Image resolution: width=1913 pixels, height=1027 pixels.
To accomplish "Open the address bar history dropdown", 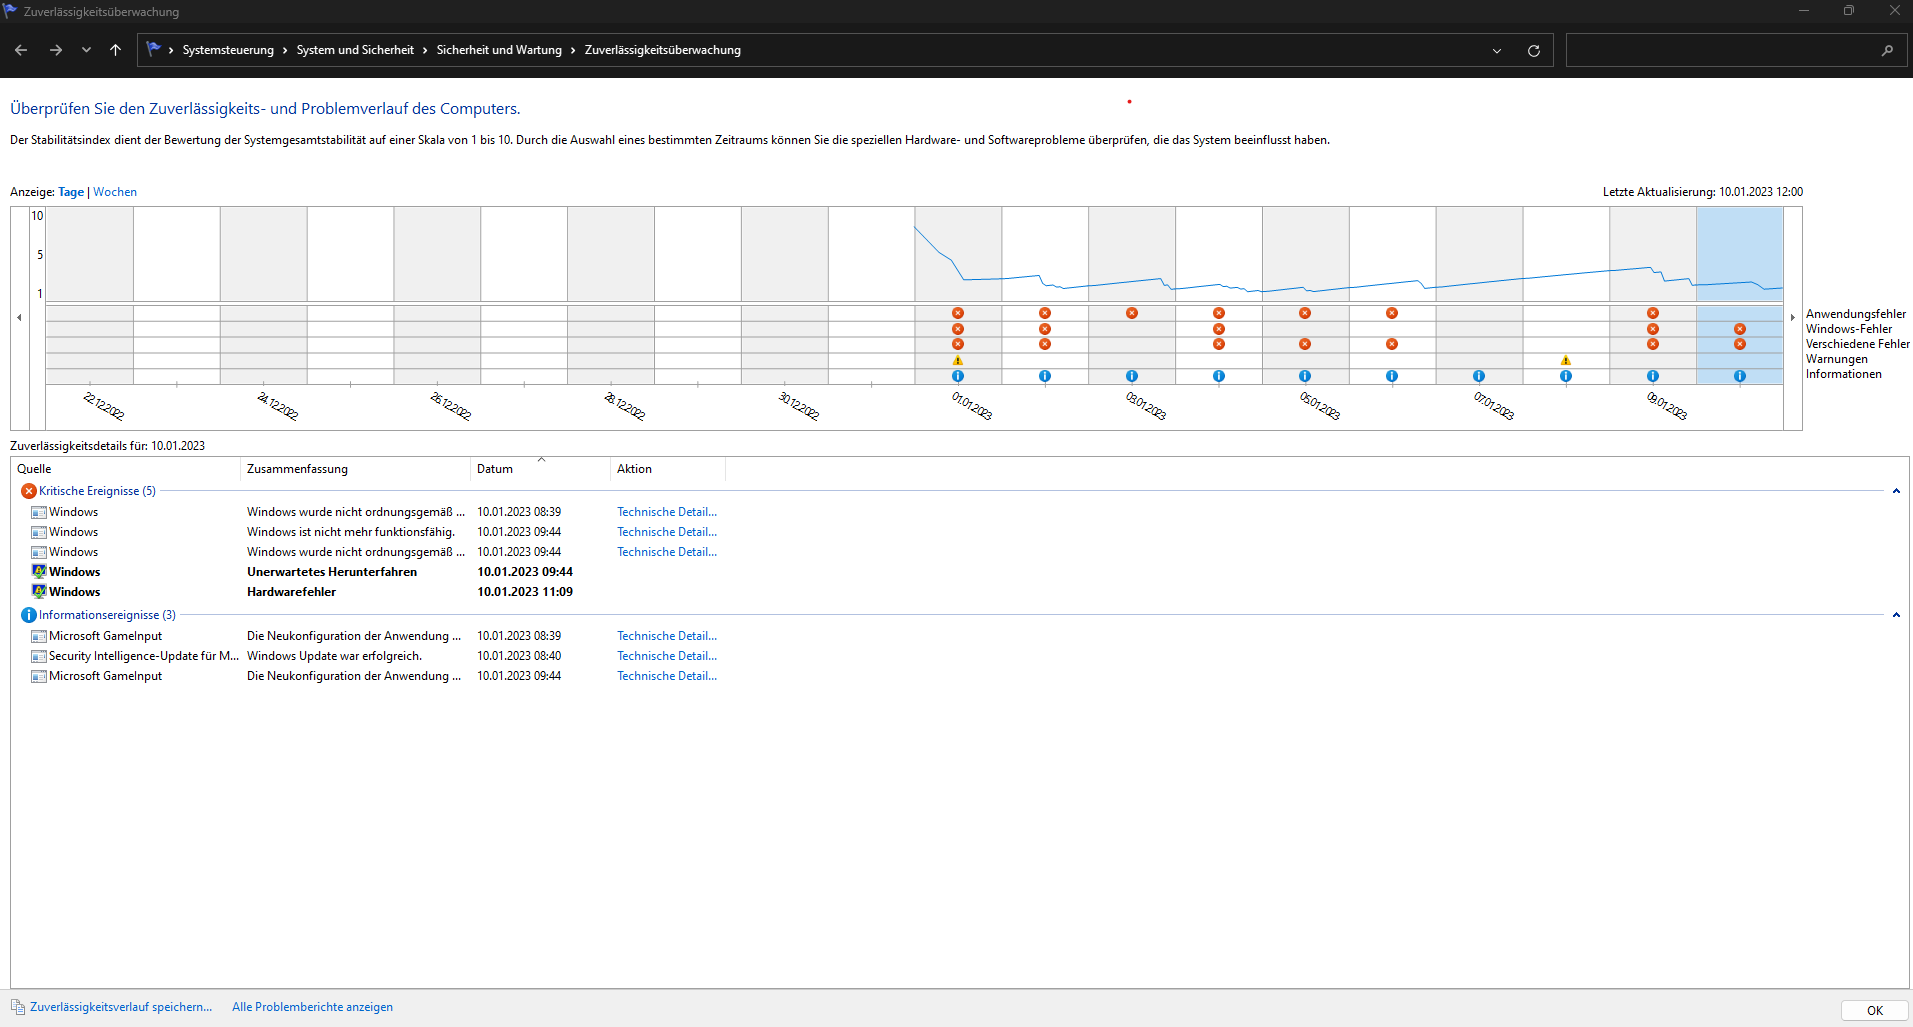I will 1497,51.
